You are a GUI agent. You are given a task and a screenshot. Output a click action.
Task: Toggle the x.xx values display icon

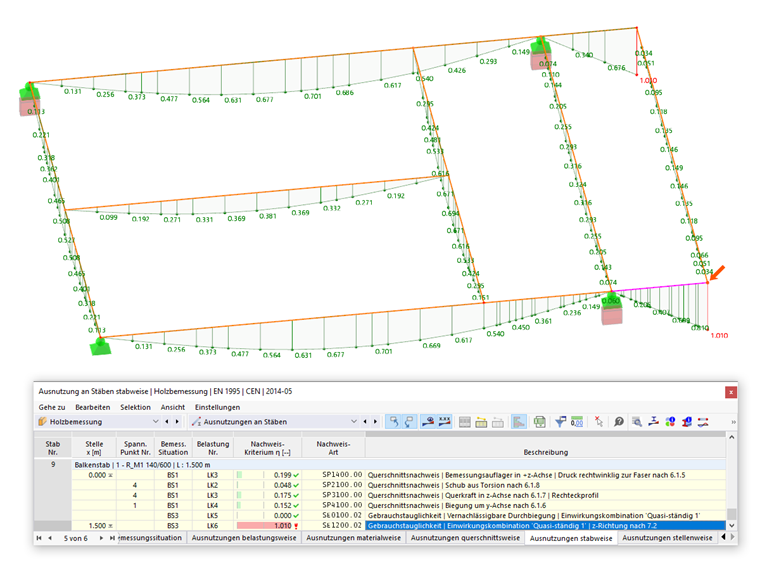(444, 422)
